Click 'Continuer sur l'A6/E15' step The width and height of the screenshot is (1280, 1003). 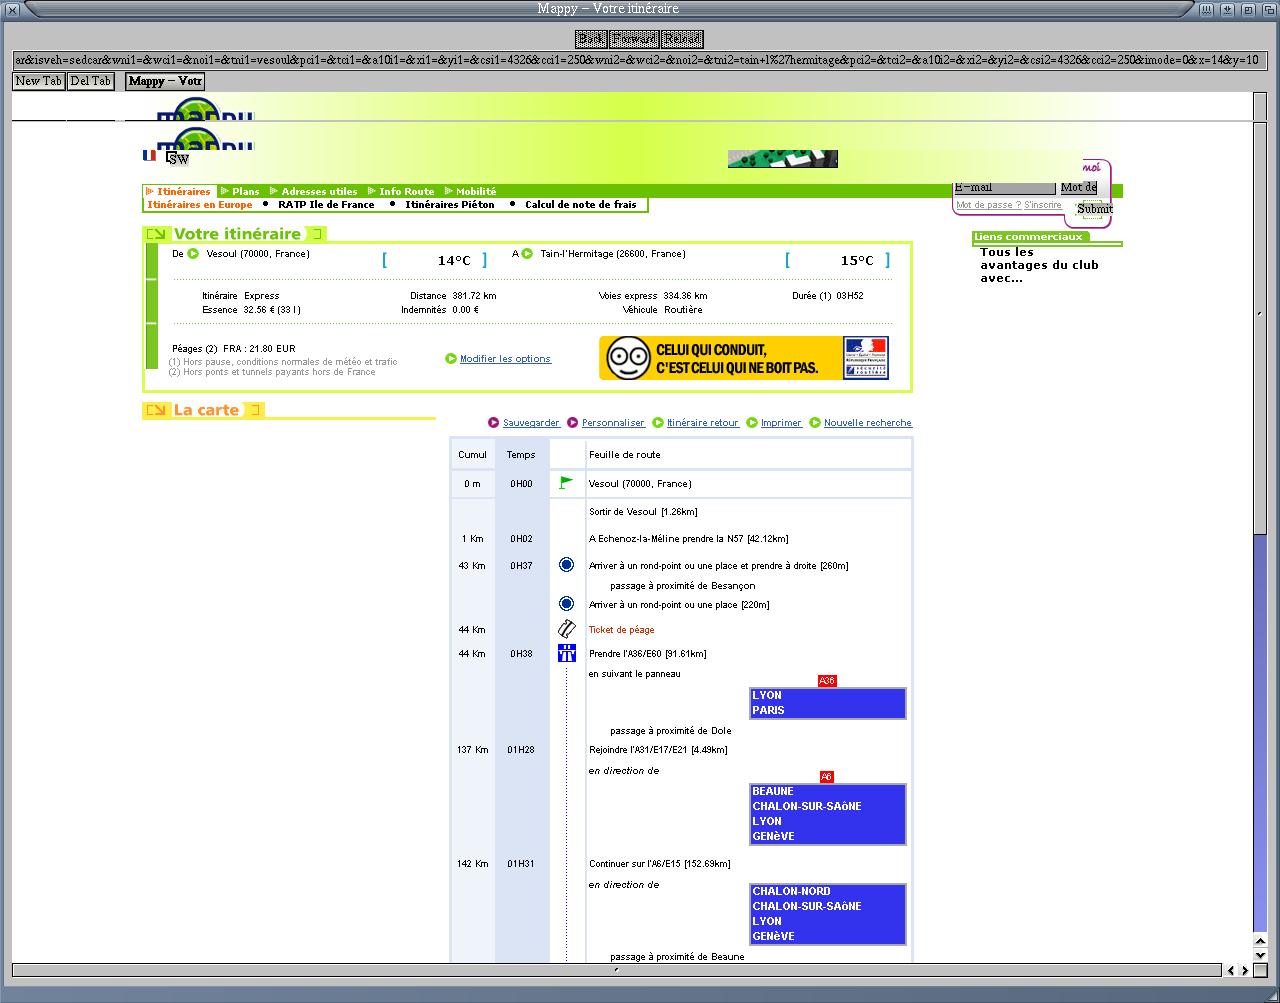(660, 864)
